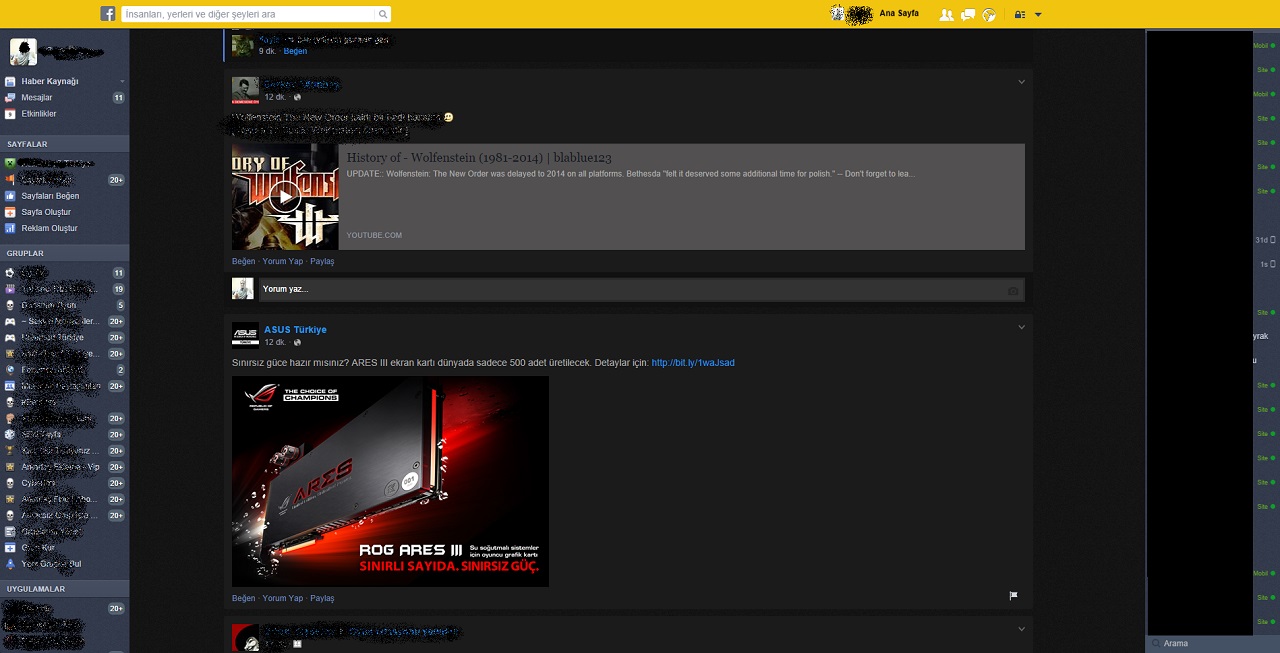This screenshot has height=653, width=1280.
Task: Click the Sayfaları Beğen thumbs-up icon
Action: click(10, 196)
